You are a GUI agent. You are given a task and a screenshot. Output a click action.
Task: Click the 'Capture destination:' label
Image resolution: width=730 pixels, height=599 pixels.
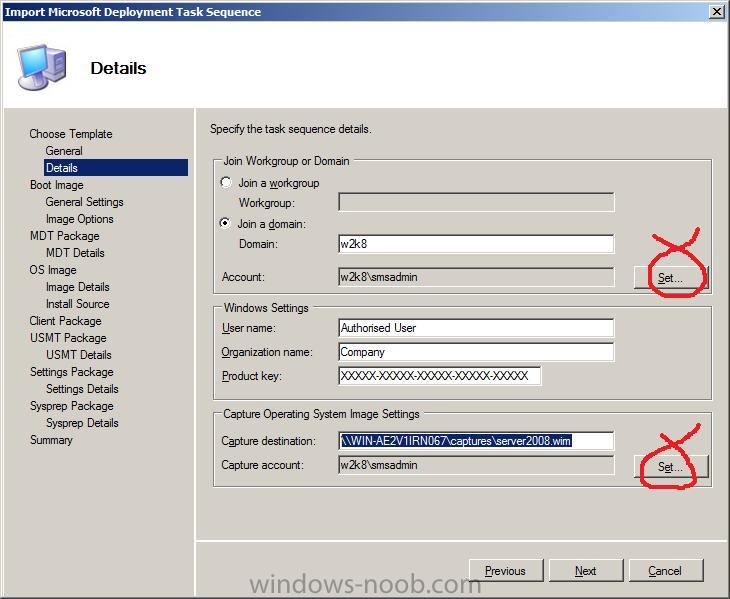269,441
